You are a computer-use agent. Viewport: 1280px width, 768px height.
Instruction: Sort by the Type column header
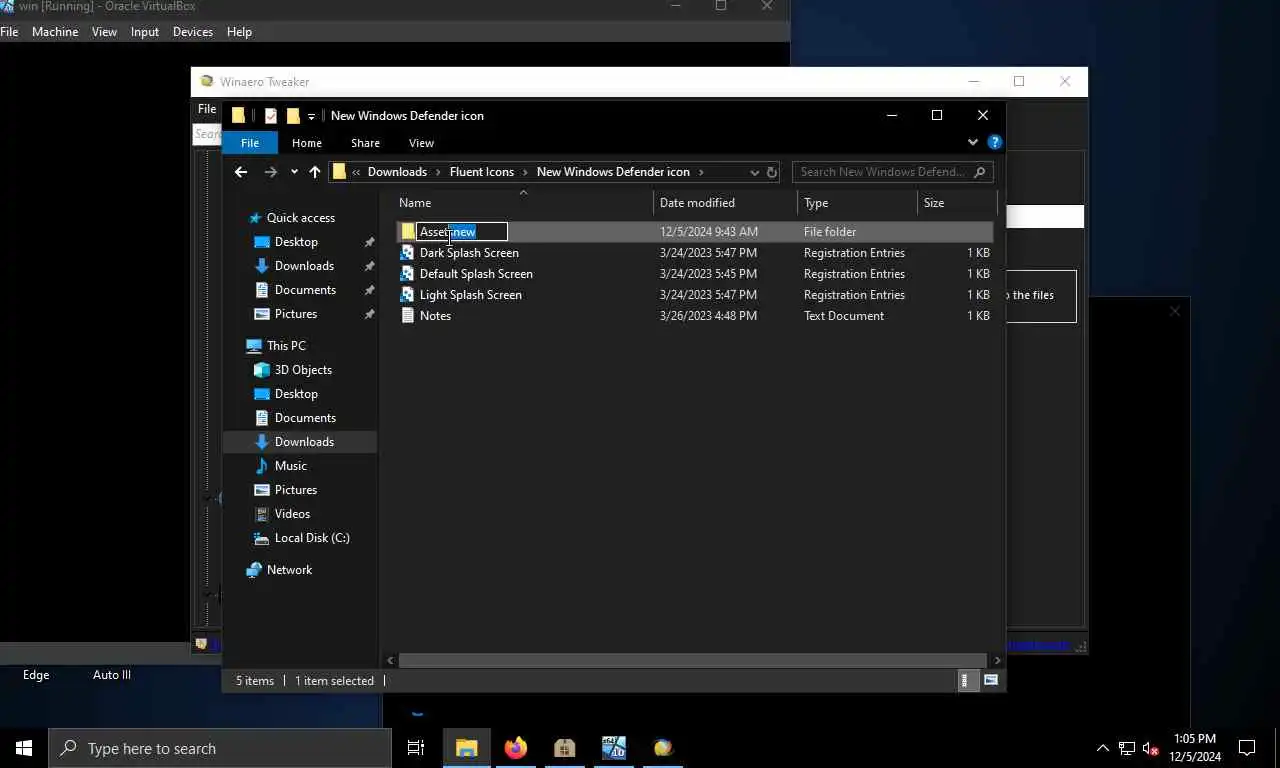click(857, 203)
